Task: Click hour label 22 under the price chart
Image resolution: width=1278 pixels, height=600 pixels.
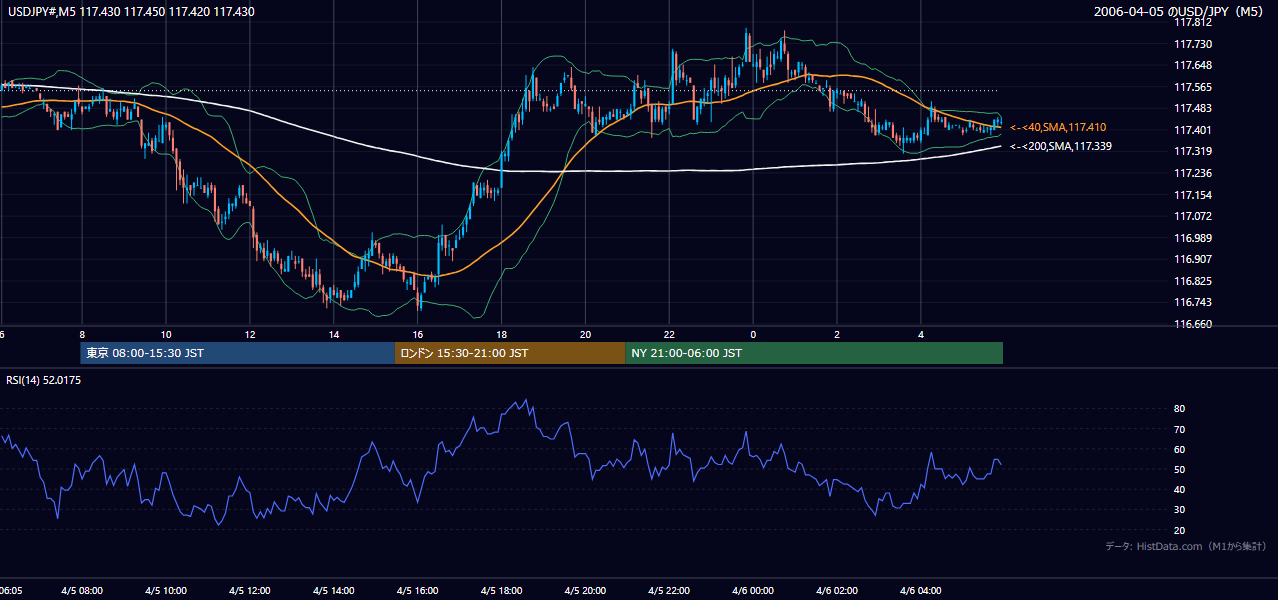Action: click(669, 334)
